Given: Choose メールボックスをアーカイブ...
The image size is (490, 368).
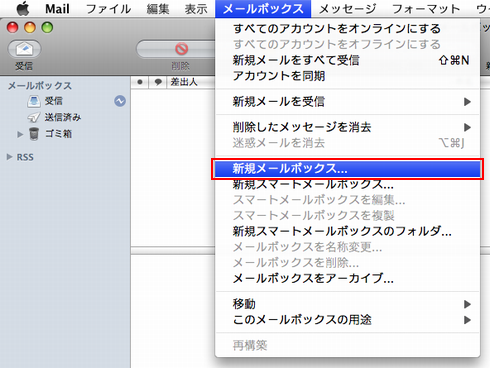Looking at the screenshot, I should (347, 278).
